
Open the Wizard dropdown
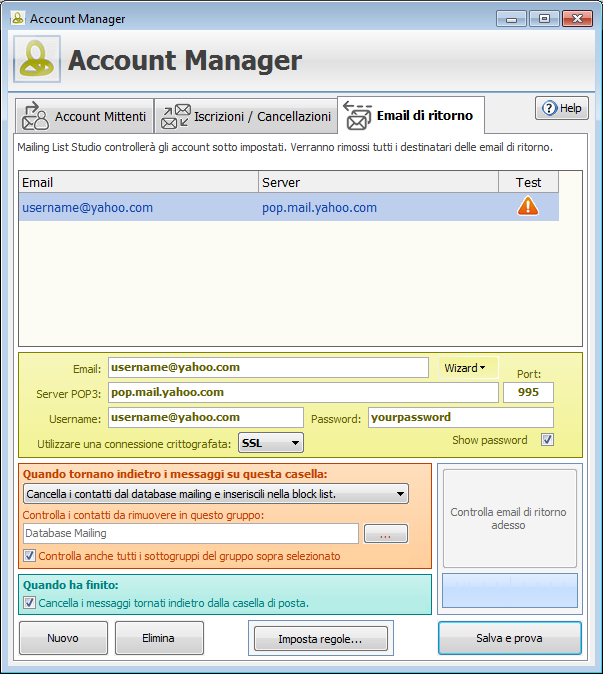[x=467, y=368]
